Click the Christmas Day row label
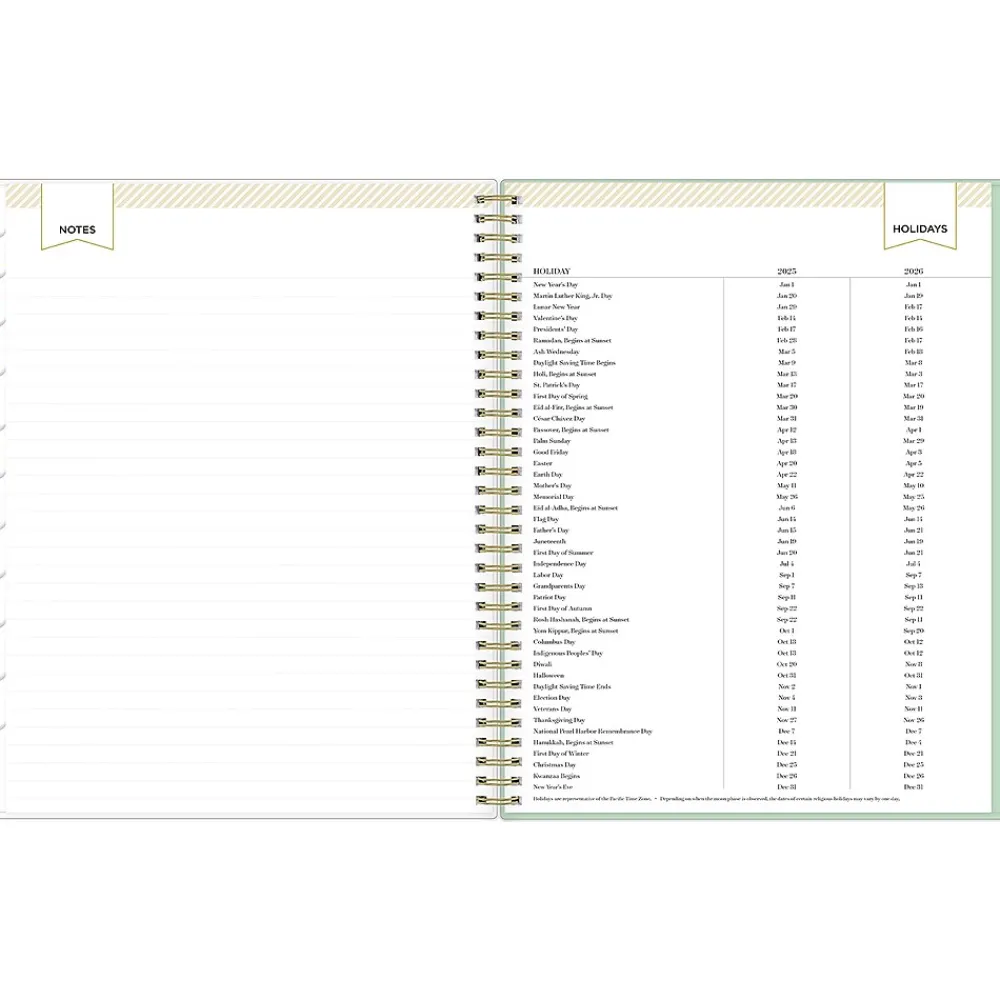Screen dimensions: 1000x1000 coord(554,765)
